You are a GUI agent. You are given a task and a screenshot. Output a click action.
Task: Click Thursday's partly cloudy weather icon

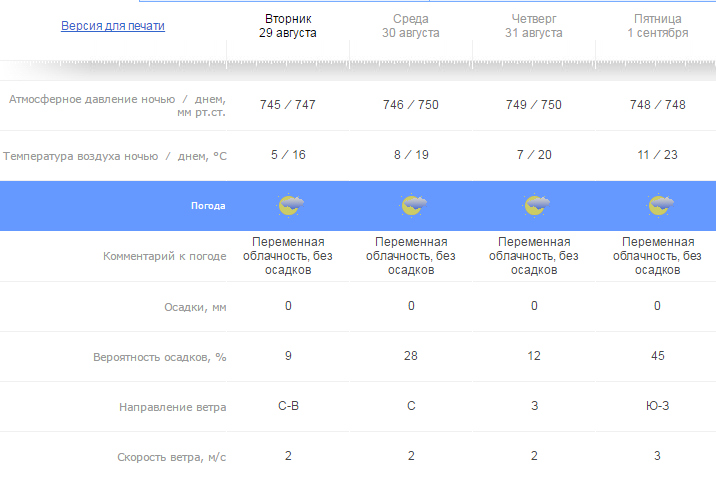(x=536, y=206)
